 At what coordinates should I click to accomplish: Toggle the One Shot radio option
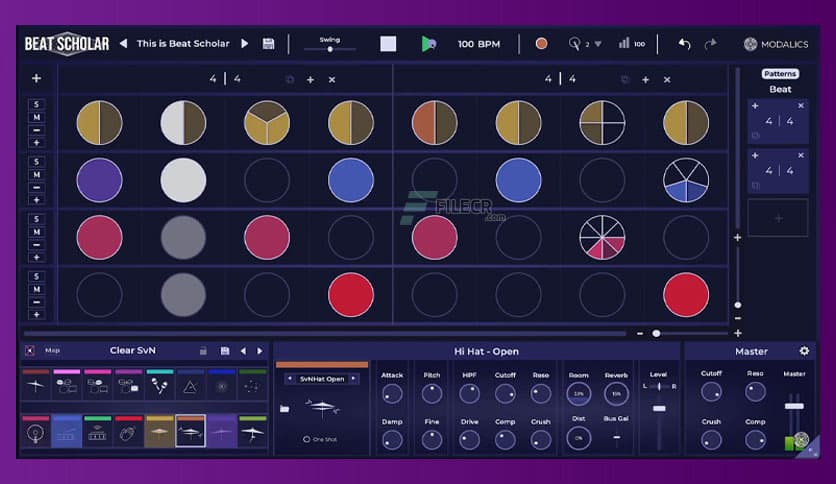307,439
